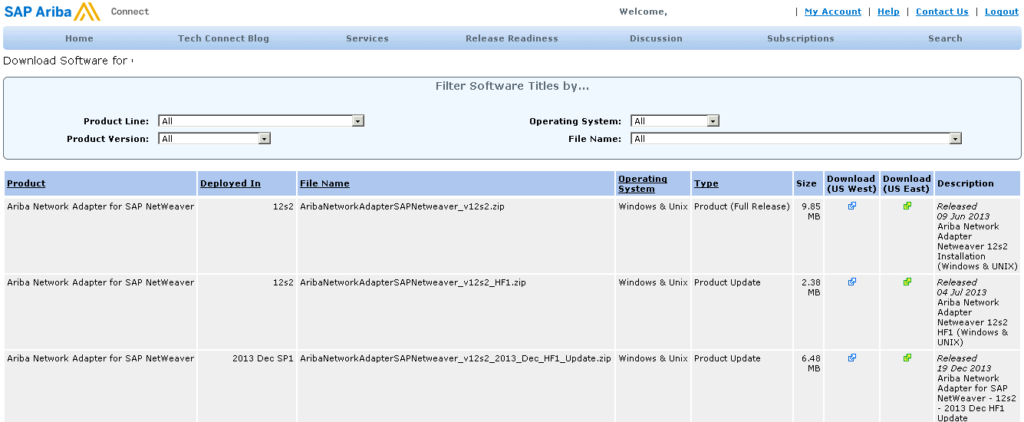This screenshot has height=422, width=1024.
Task: Click Download (US West) column header
Action: click(x=851, y=184)
